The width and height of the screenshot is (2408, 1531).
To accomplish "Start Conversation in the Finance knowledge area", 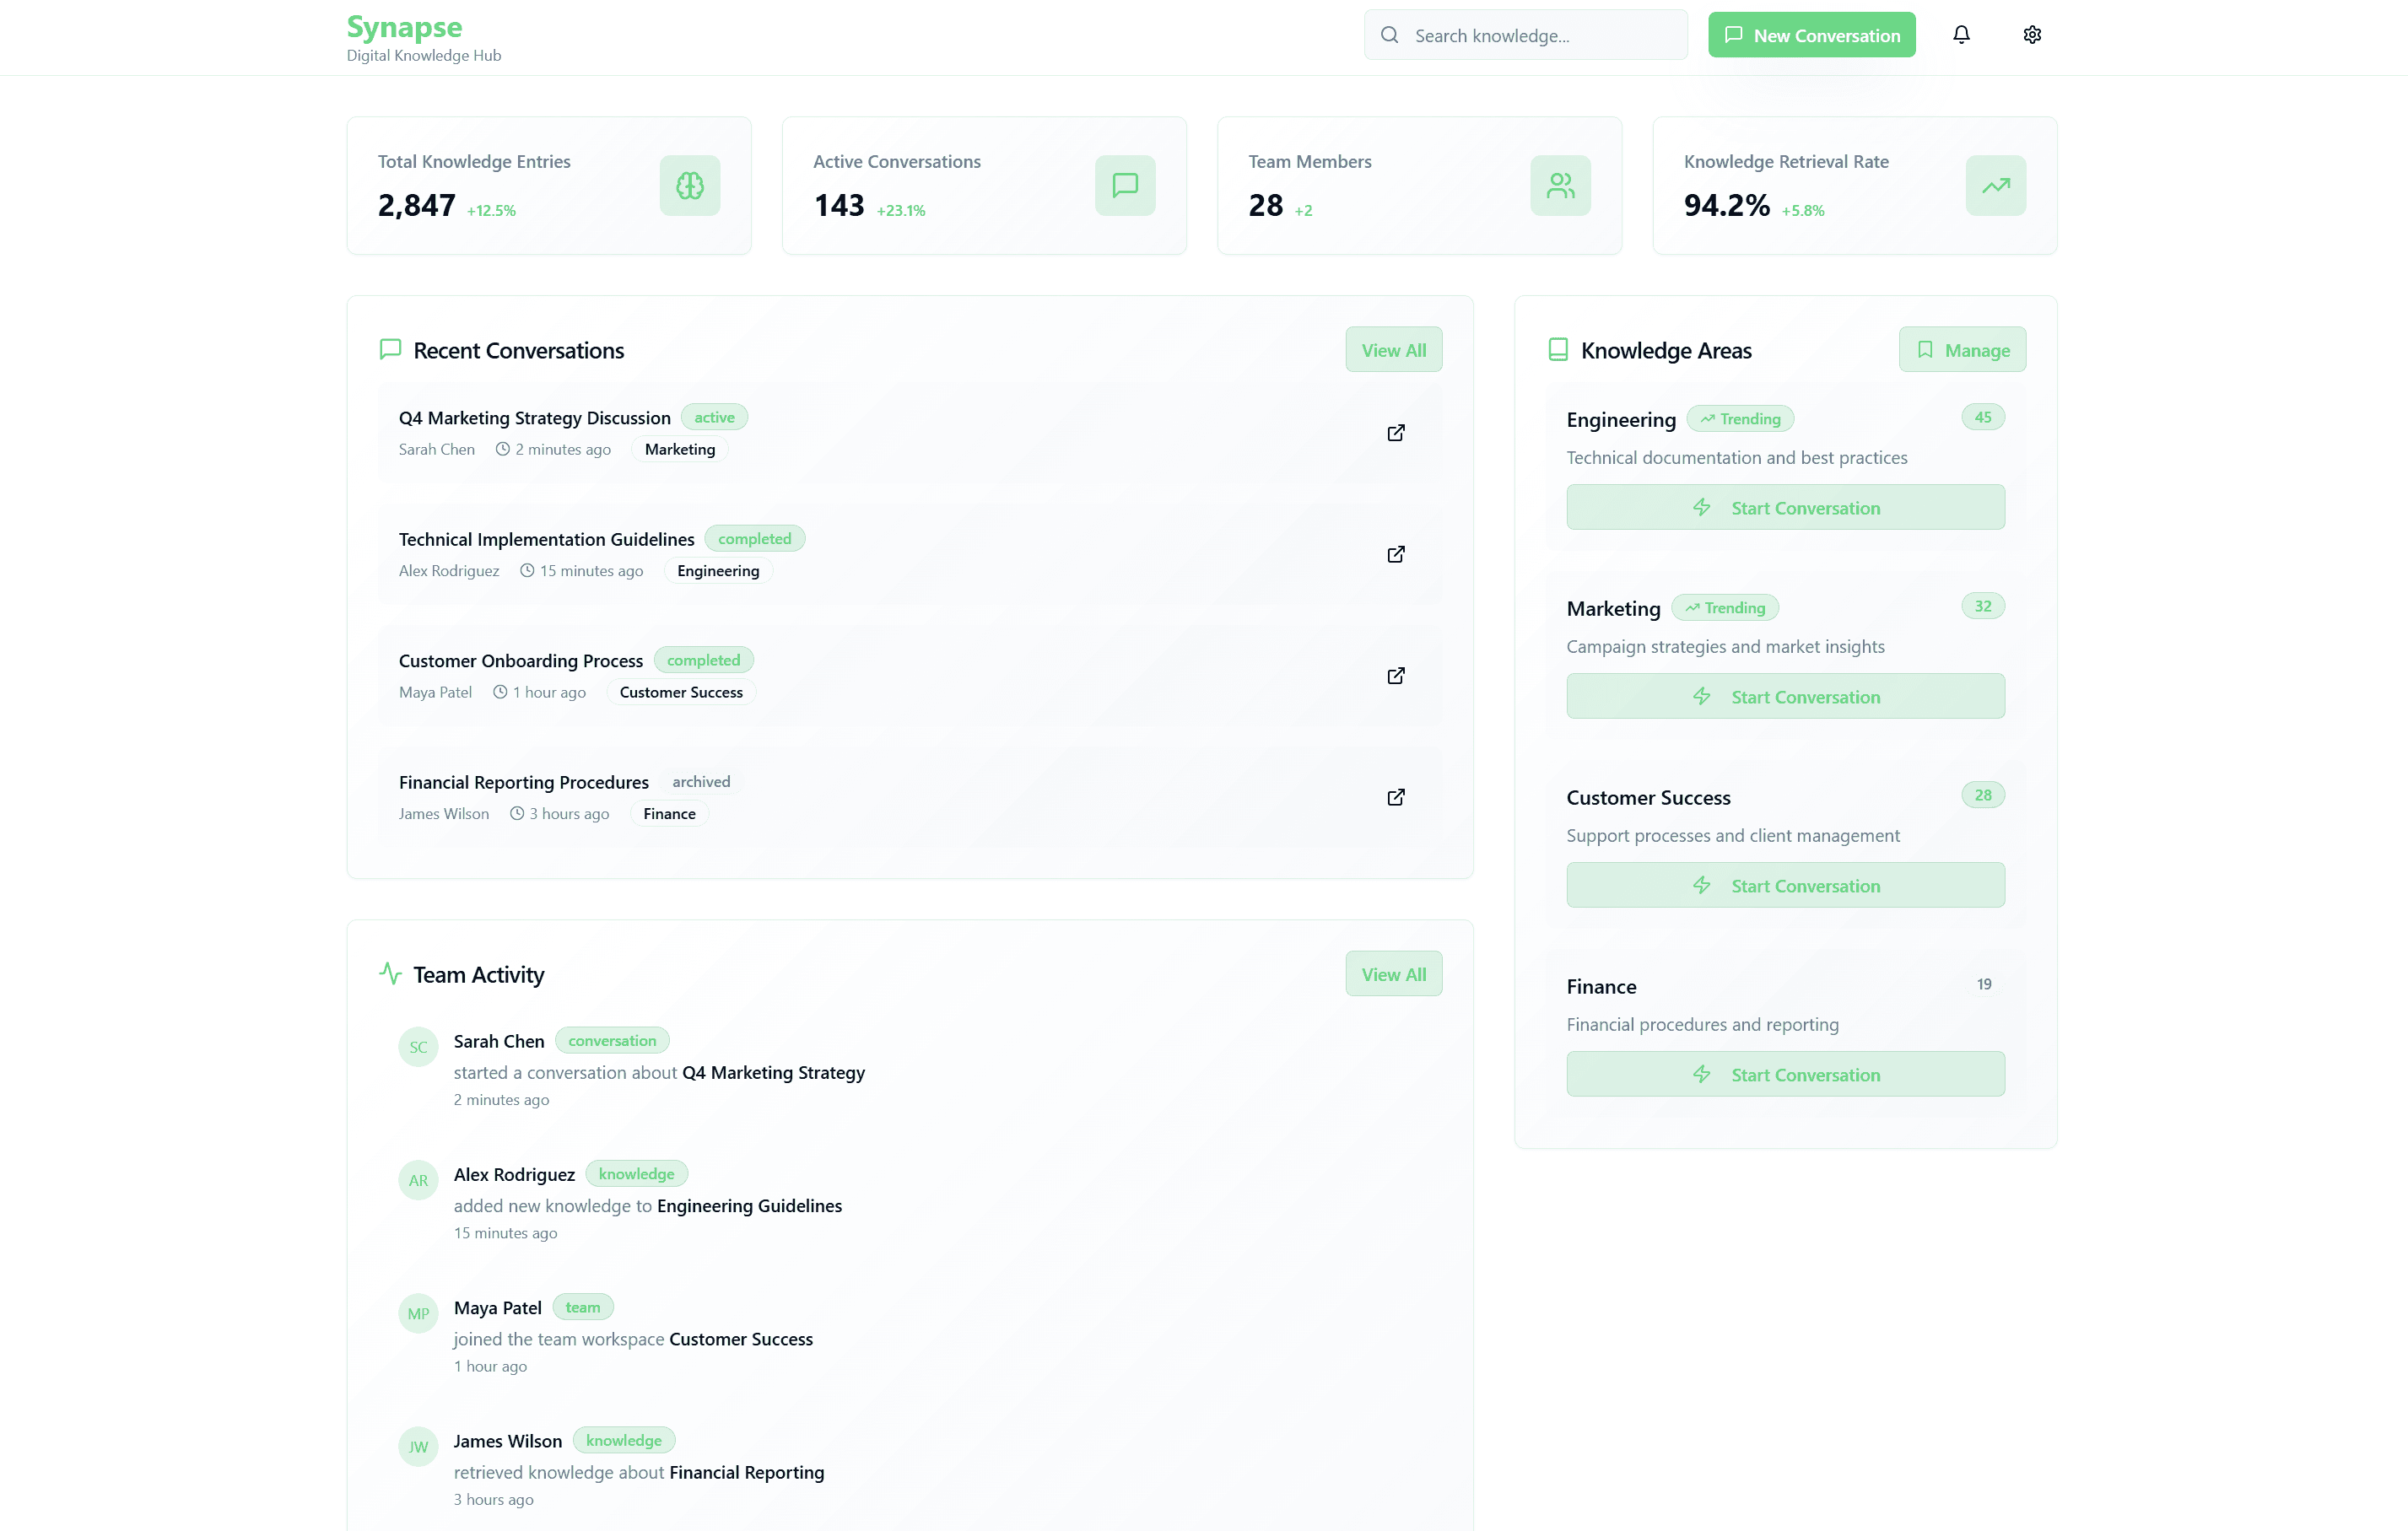I will [1785, 1074].
